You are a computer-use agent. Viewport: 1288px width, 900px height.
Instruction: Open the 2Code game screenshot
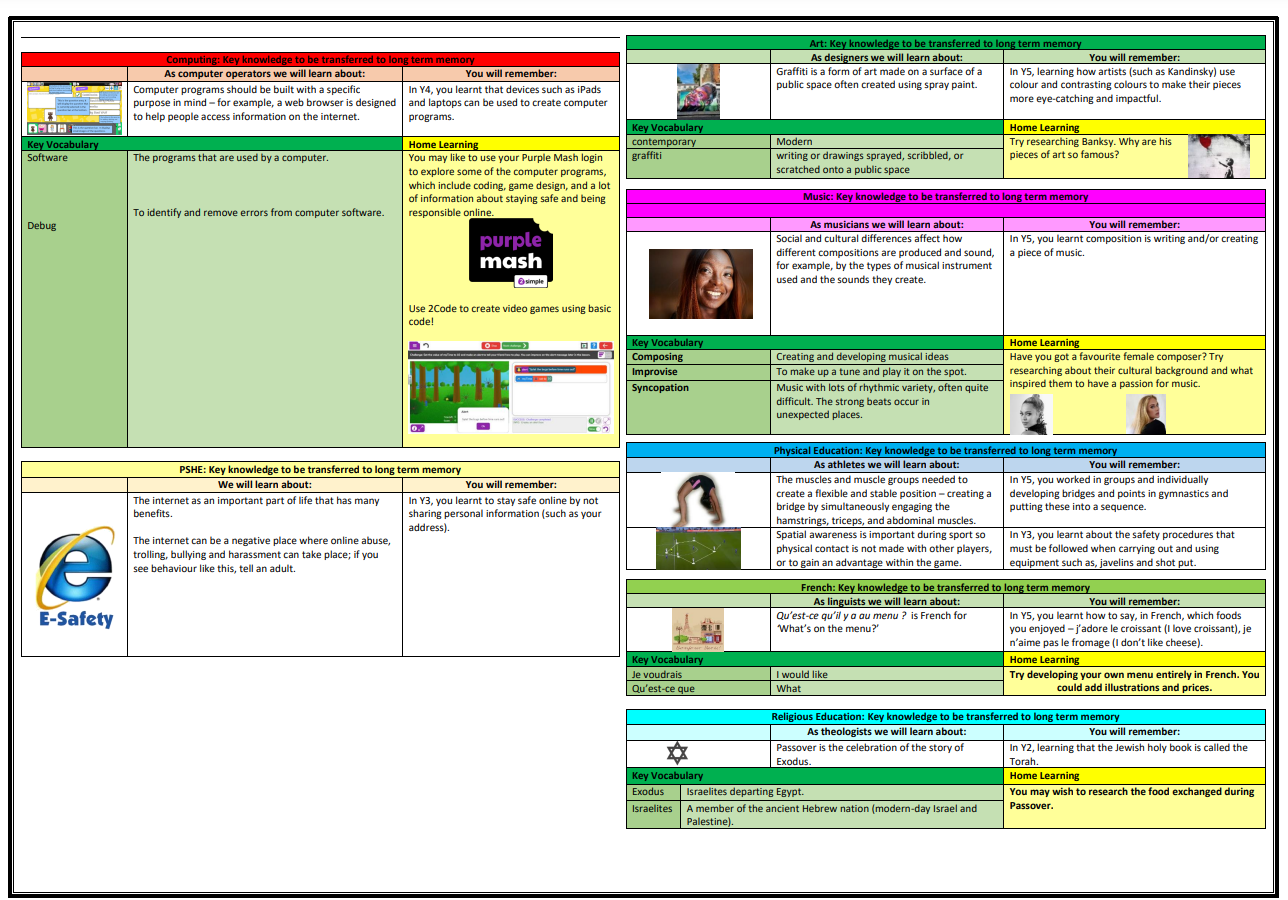point(510,387)
